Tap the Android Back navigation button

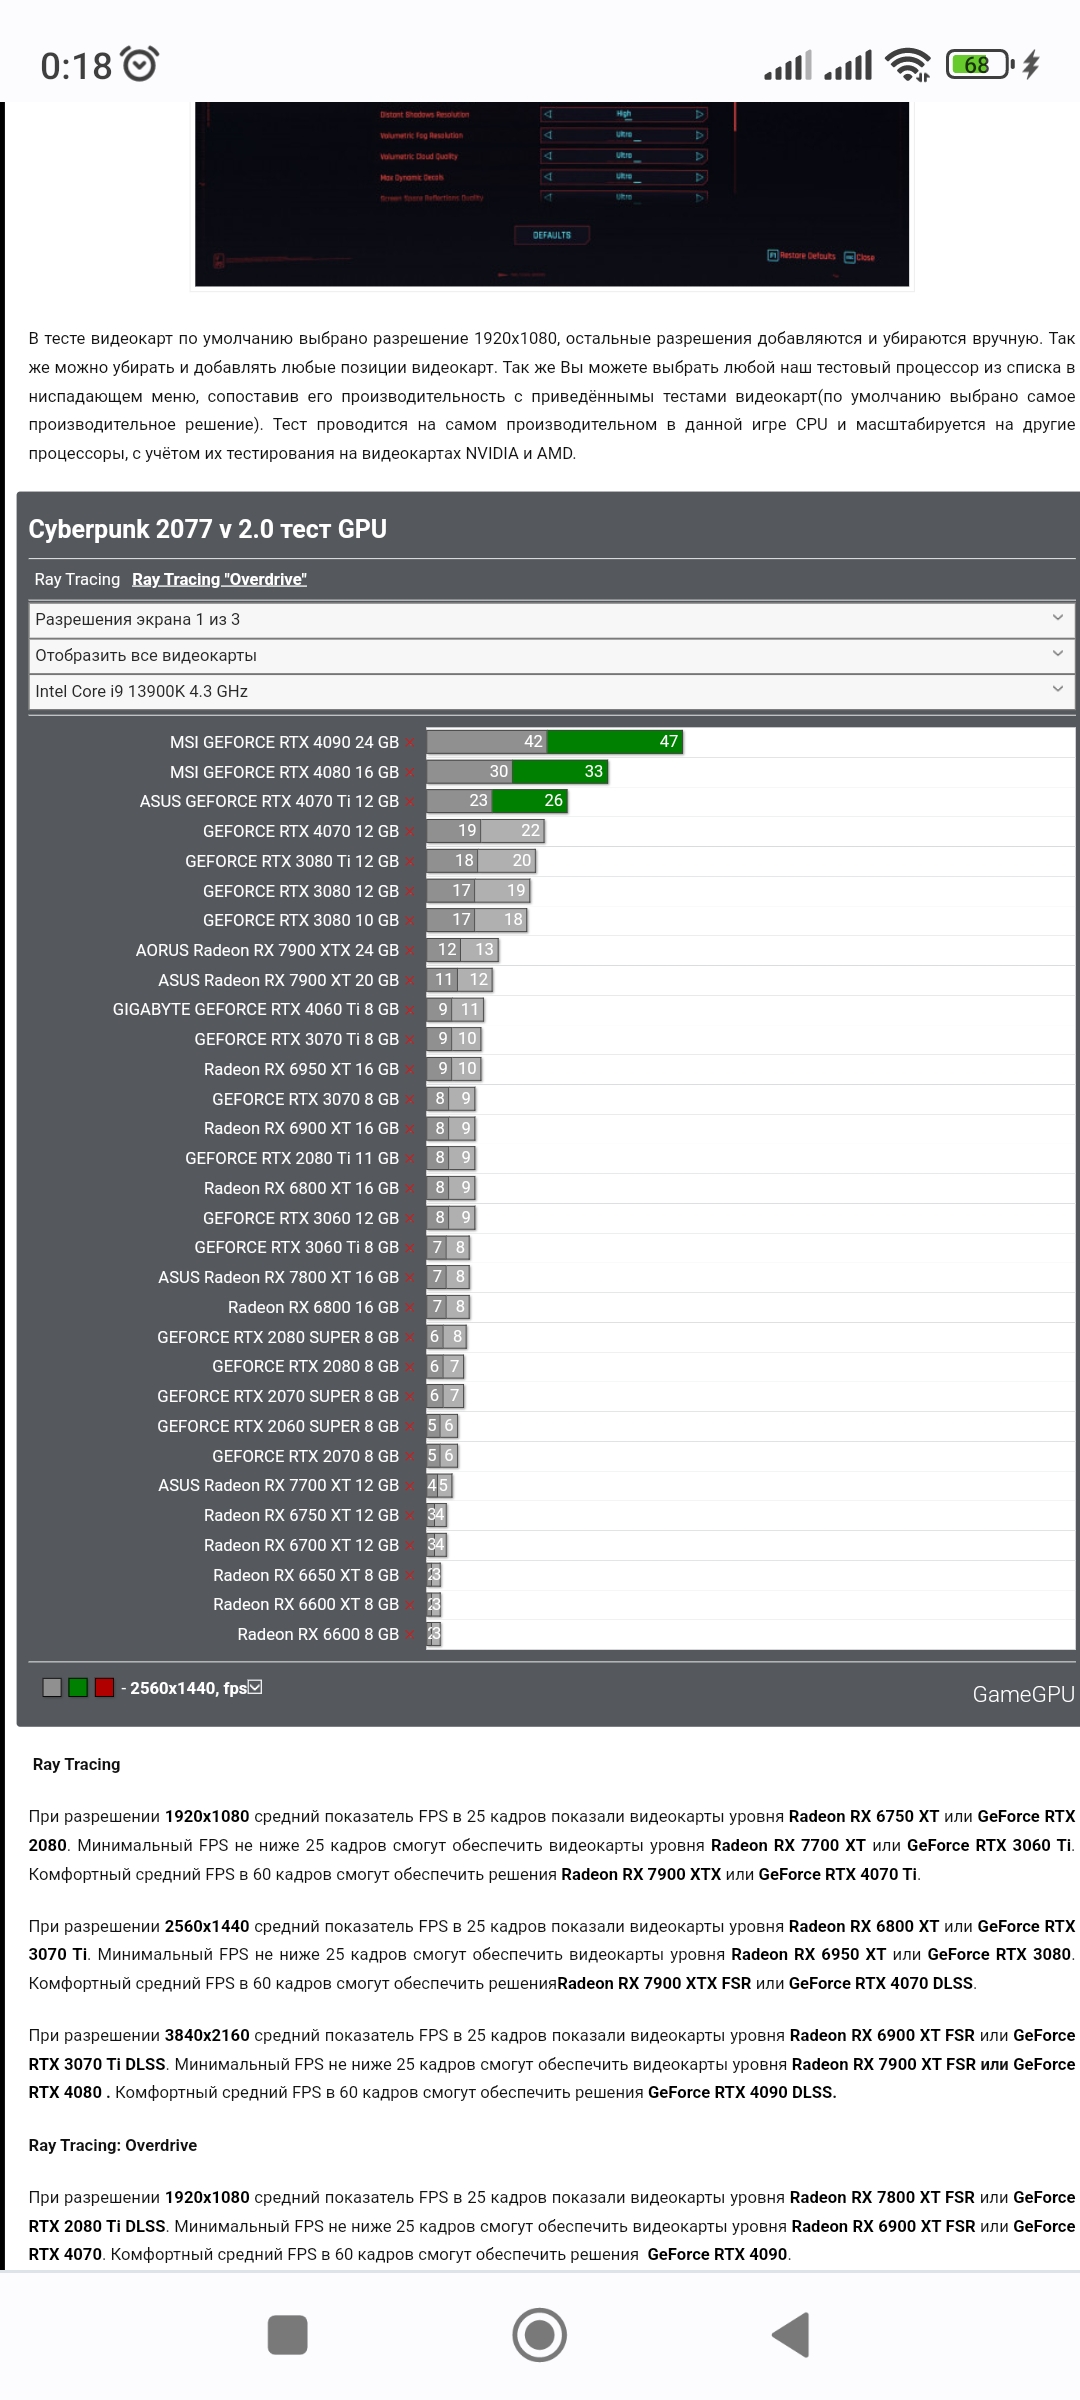[x=791, y=2335]
